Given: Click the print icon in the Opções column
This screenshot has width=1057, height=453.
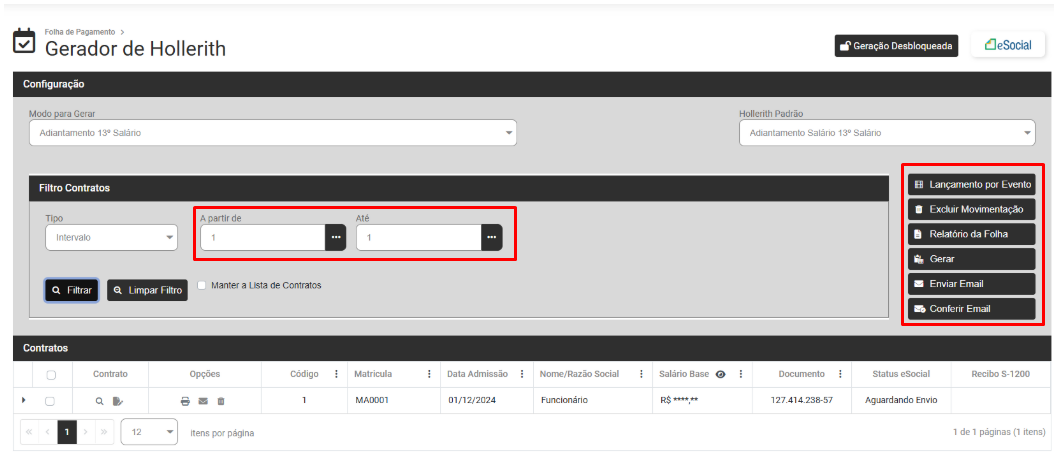Looking at the screenshot, I should pyautogui.click(x=185, y=401).
